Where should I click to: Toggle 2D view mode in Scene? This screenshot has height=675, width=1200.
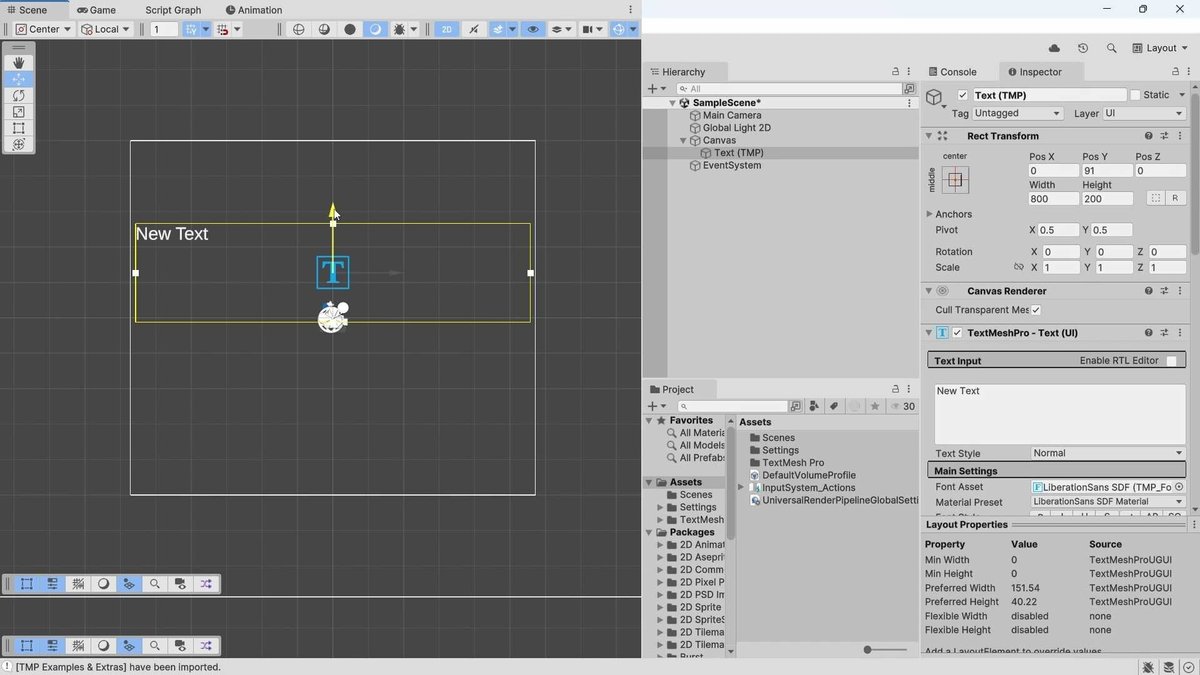coord(447,29)
